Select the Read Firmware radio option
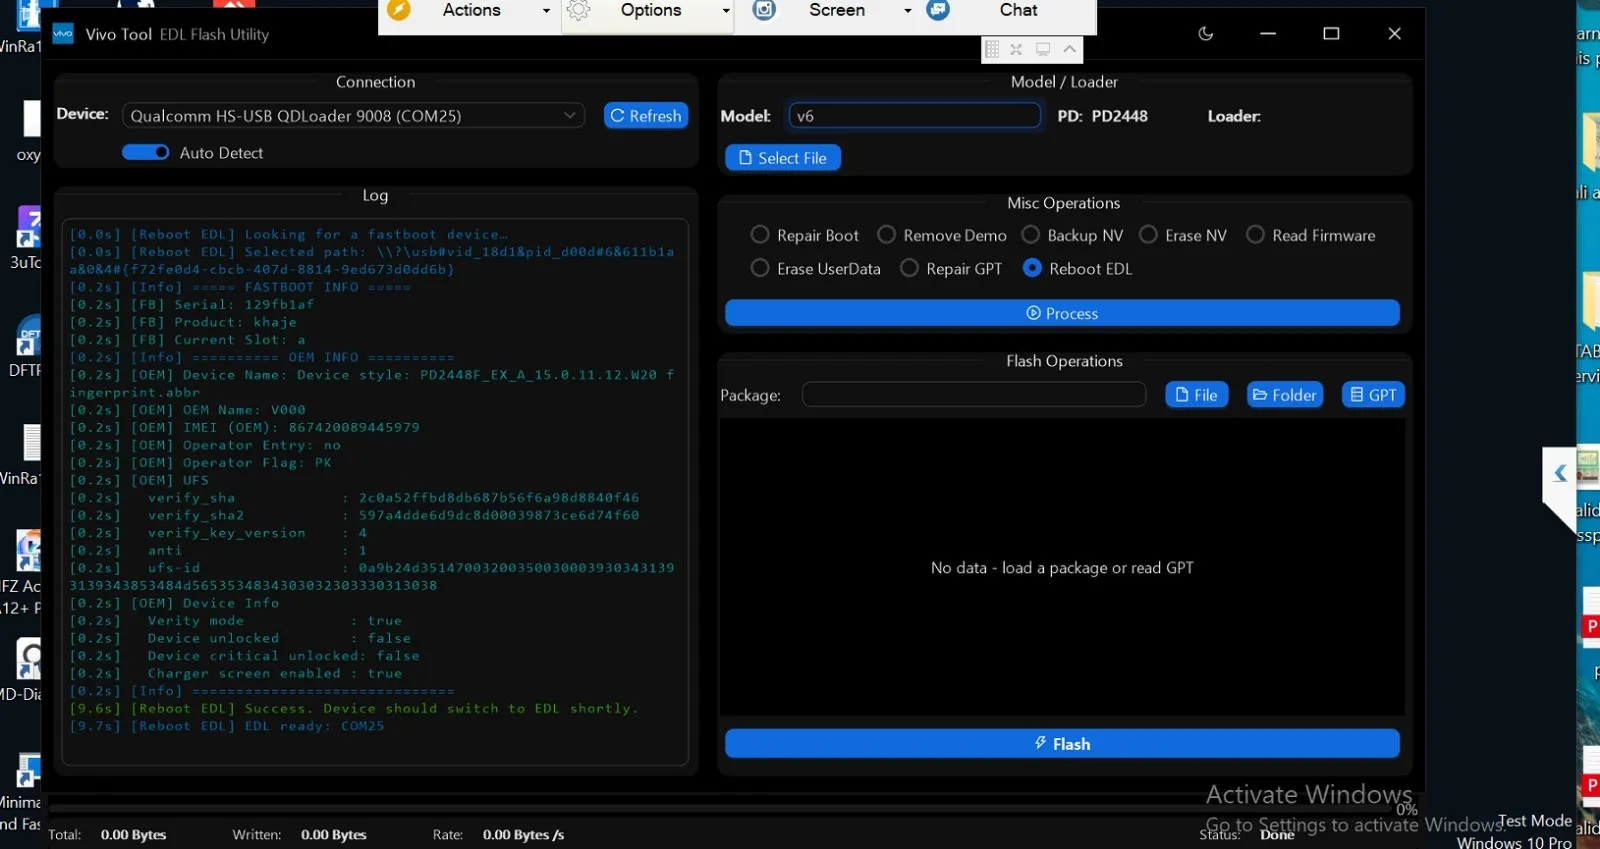The width and height of the screenshot is (1600, 849). (x=1255, y=235)
